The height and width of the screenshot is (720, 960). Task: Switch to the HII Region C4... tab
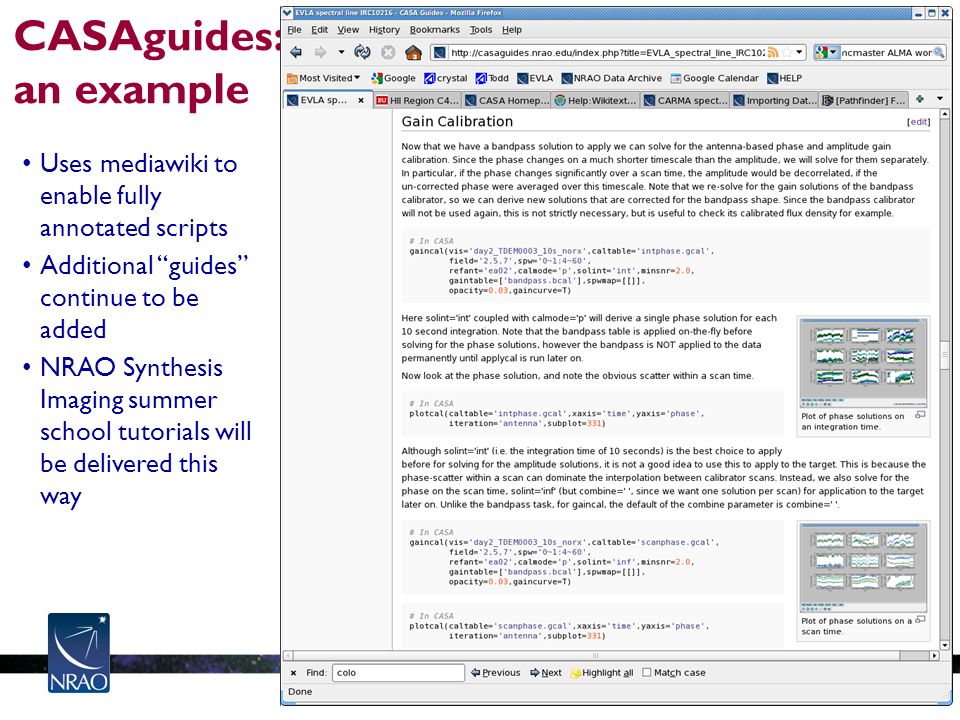point(417,100)
